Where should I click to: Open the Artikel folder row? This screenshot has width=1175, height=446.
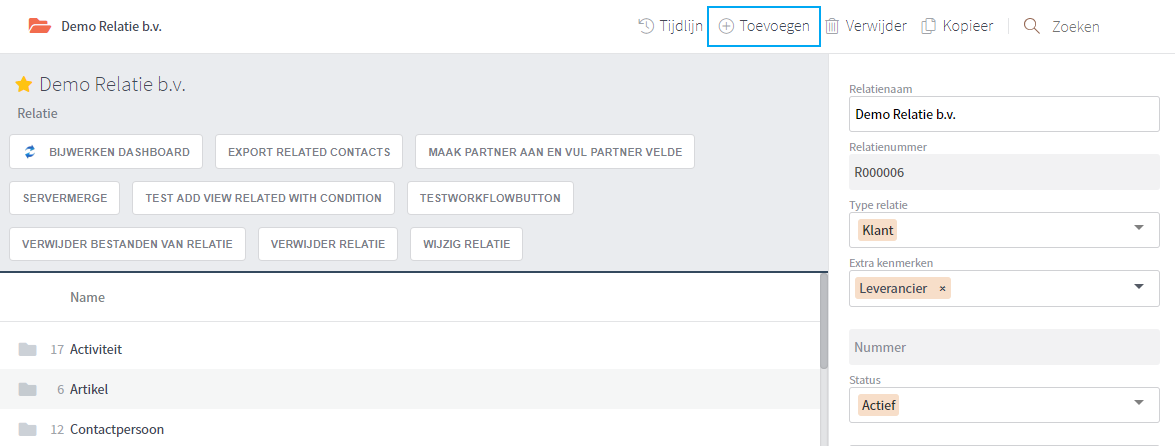click(x=410, y=389)
